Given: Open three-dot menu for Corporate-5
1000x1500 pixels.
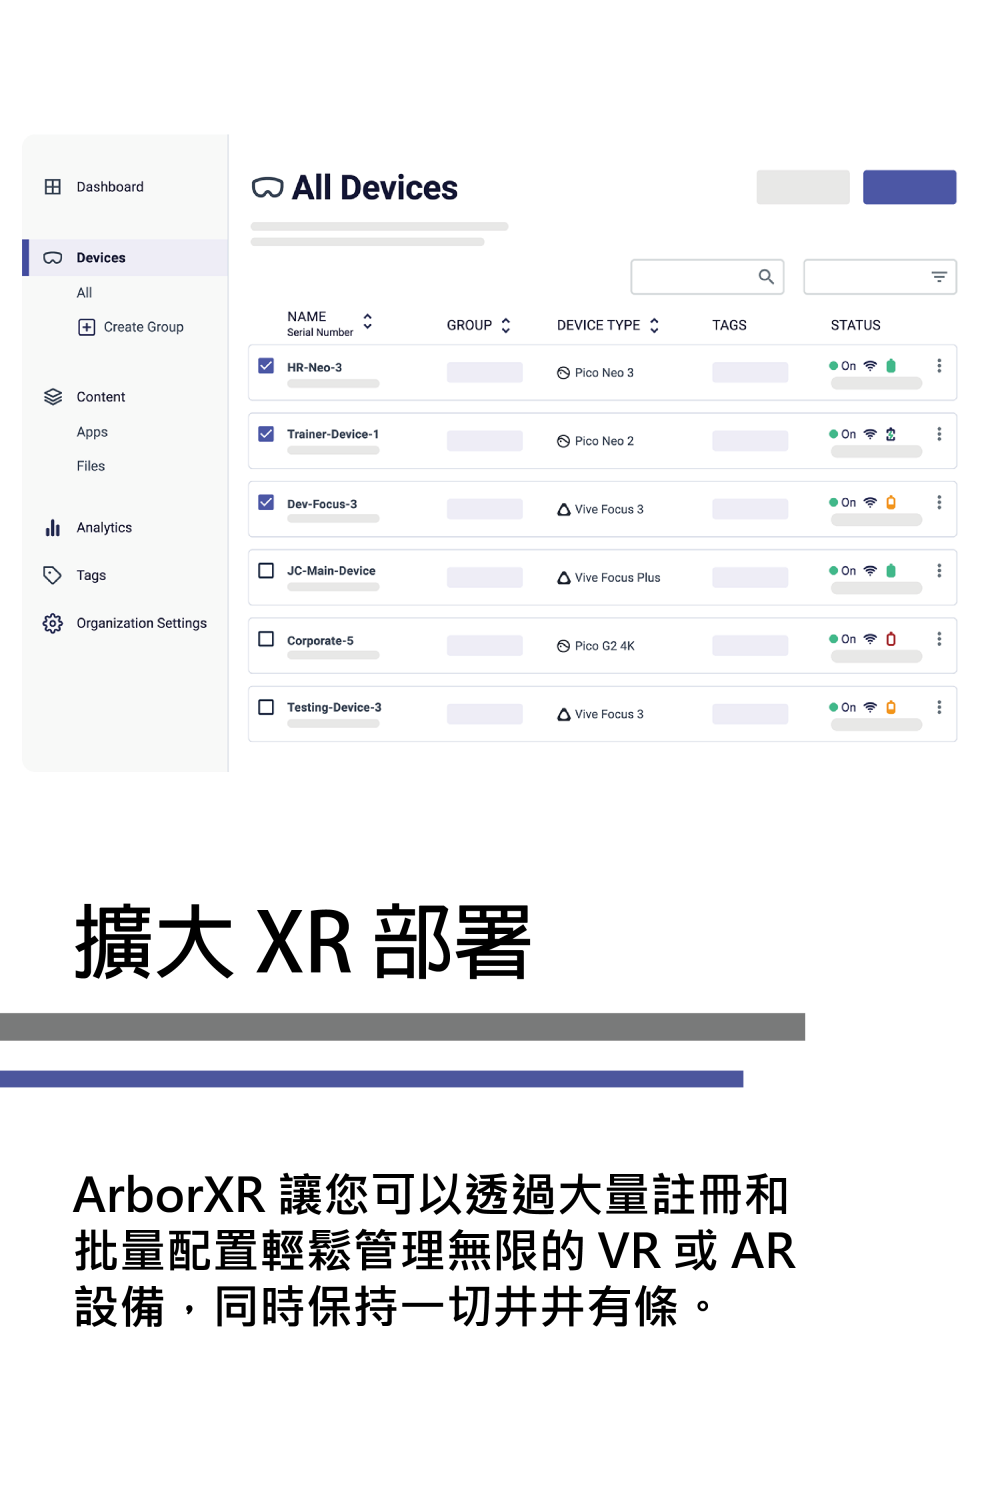Looking at the screenshot, I should click(939, 639).
